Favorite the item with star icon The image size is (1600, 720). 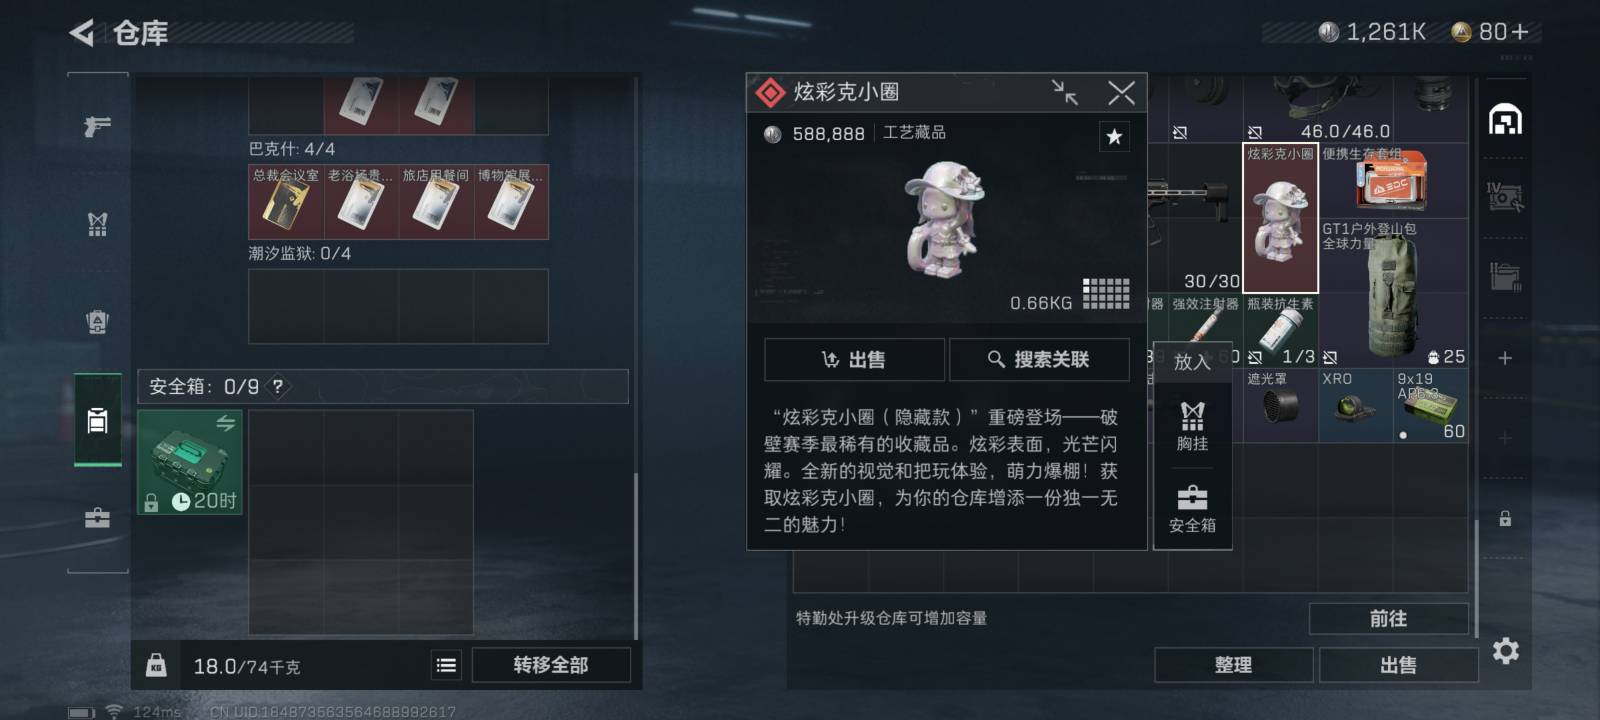coord(1114,137)
